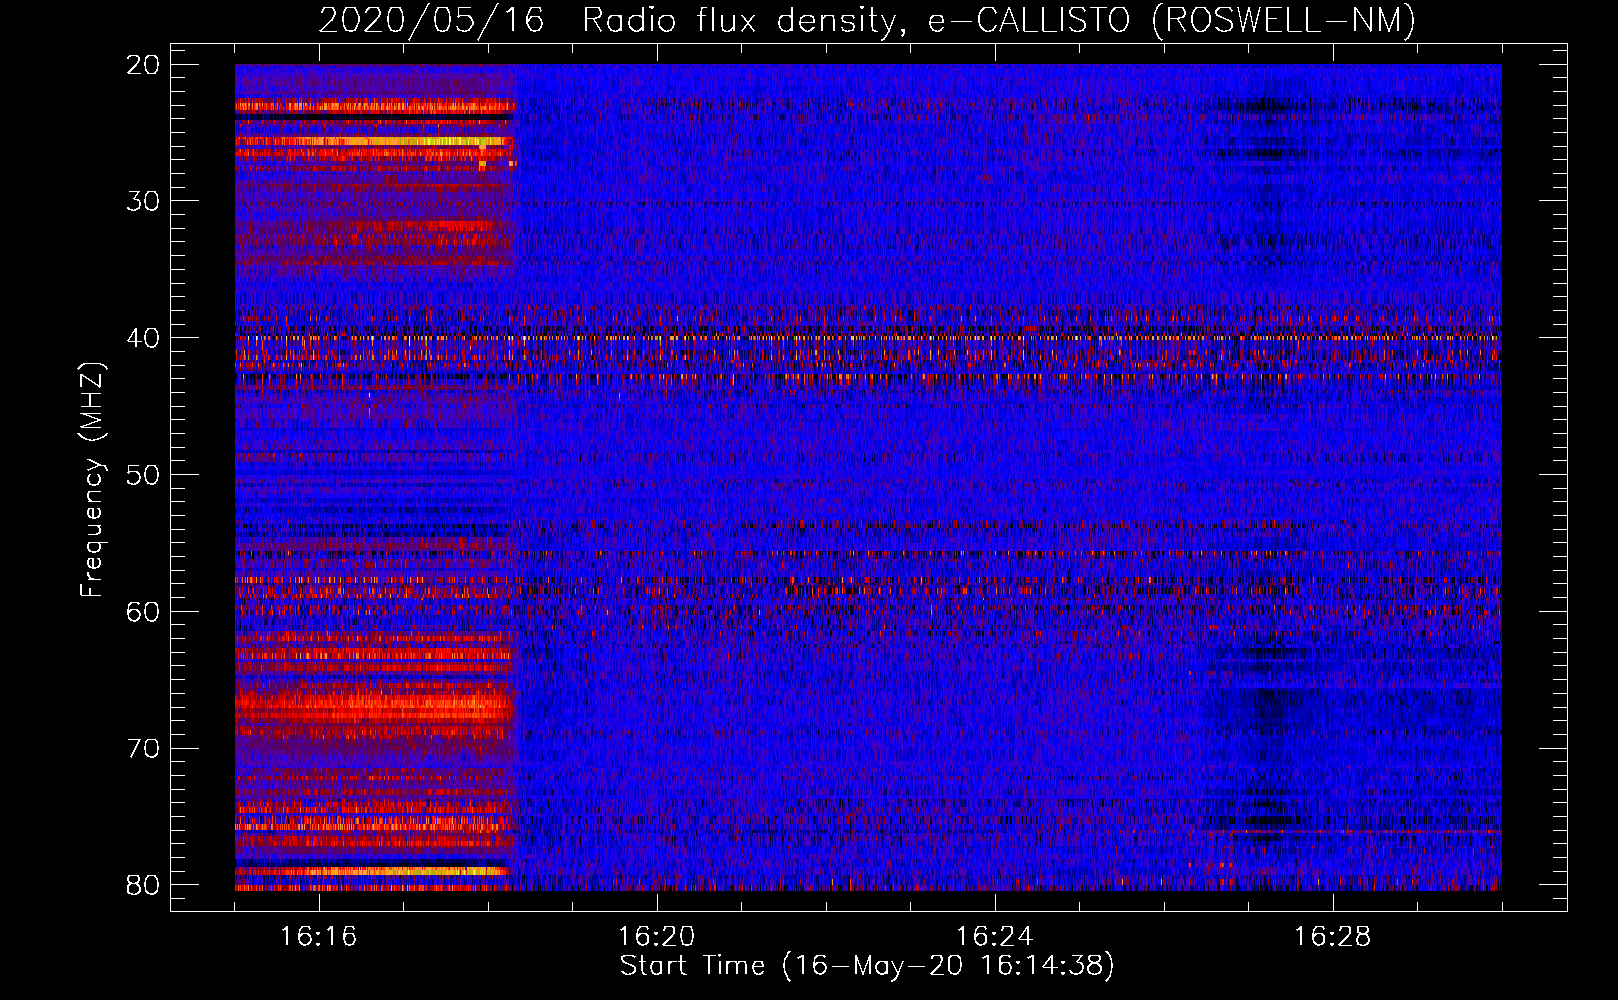This screenshot has width=1618, height=1000.
Task: Click the 20 frequency tick label
Action: [x=144, y=65]
